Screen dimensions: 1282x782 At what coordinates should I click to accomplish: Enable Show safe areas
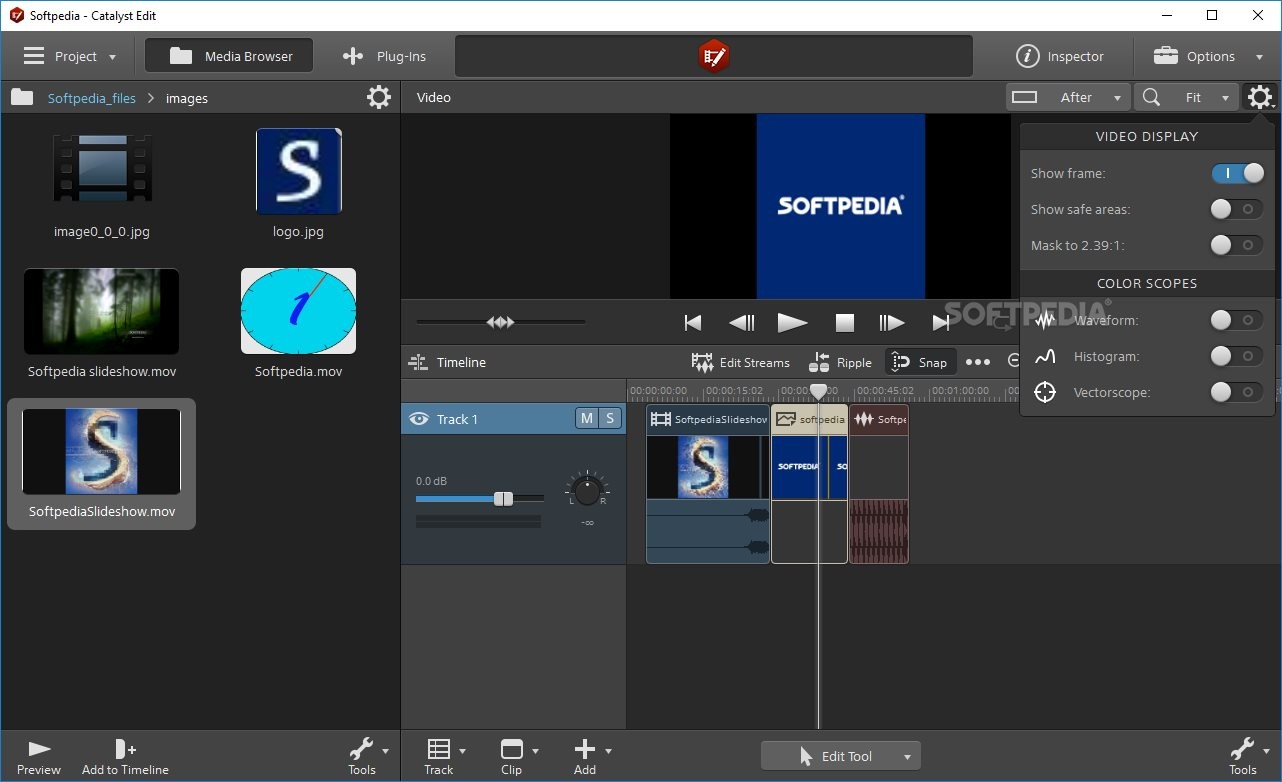pos(1236,209)
